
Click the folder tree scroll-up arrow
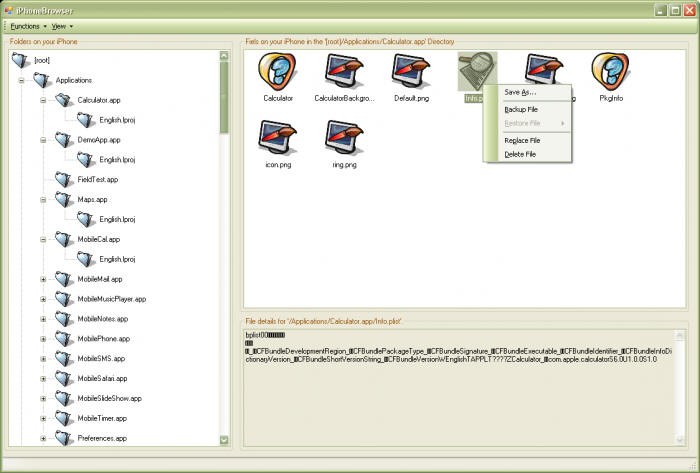tap(224, 56)
